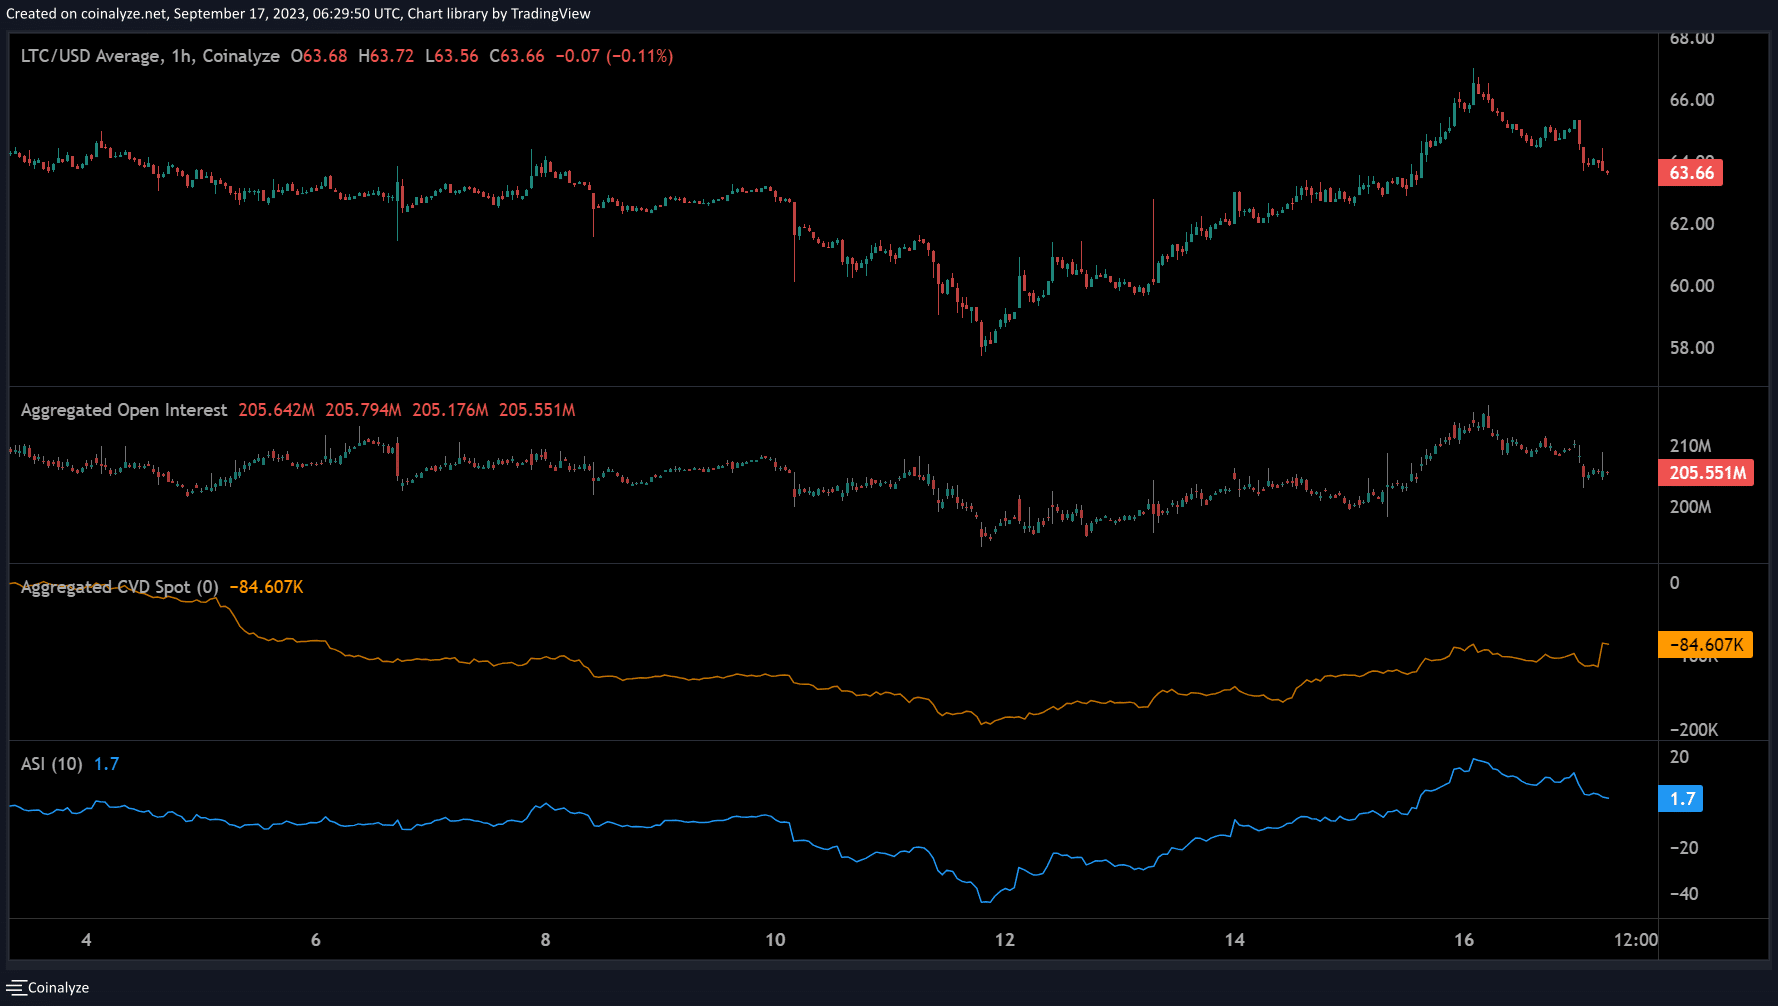Select the LTC/USD Average chart title
1778x1006 pixels.
[x=150, y=56]
